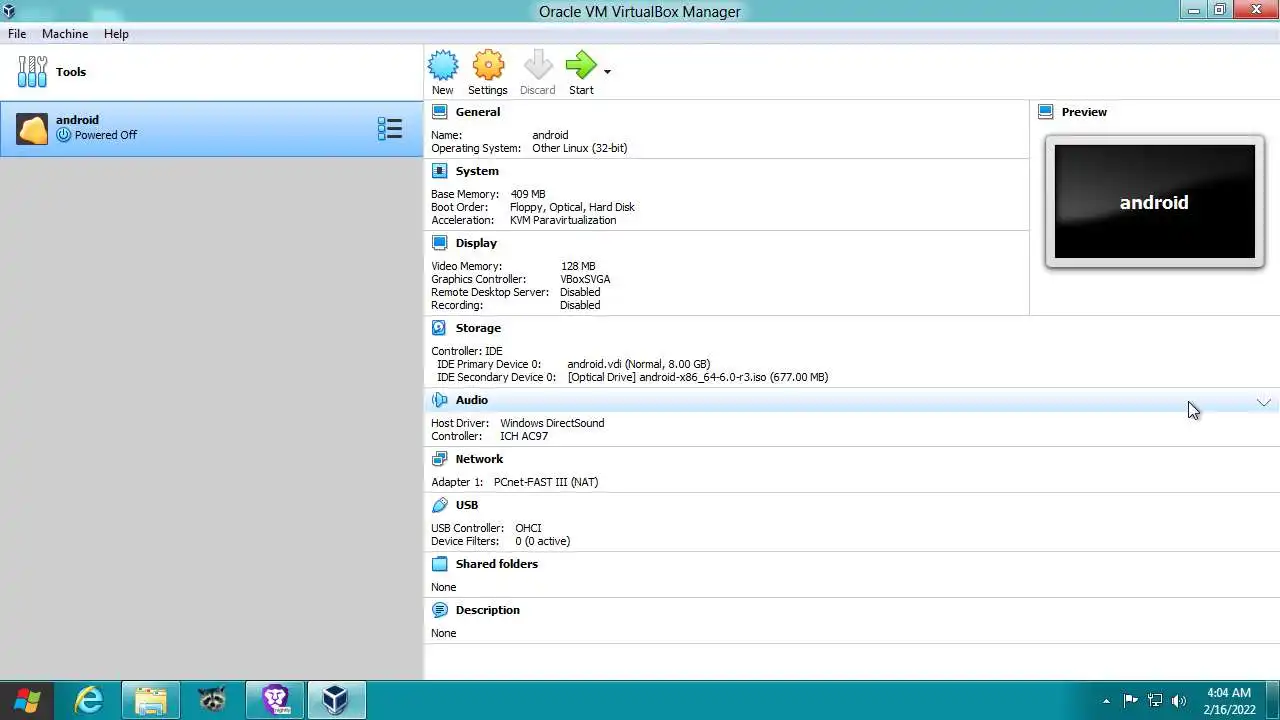Click the android-x86_64 iso optical drive entry
Screen dimensions: 1280x720
coord(698,378)
